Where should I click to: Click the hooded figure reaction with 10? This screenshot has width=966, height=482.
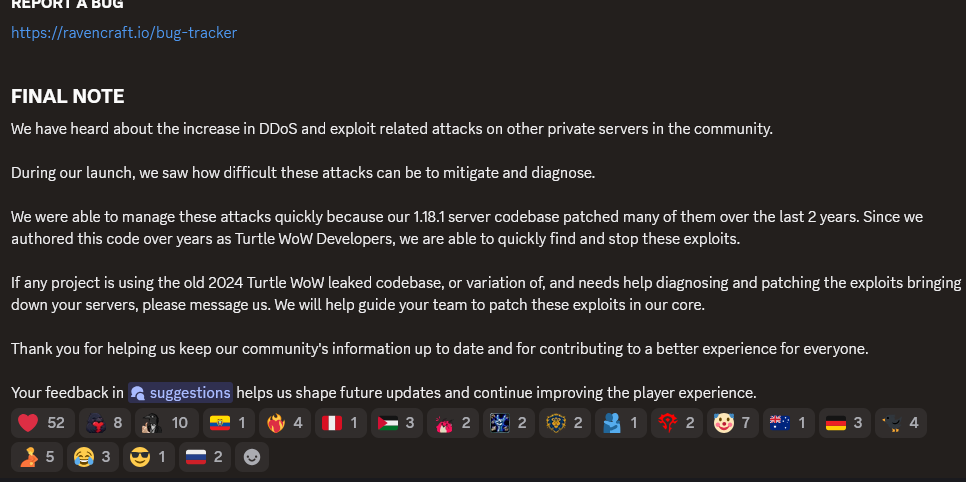point(166,423)
